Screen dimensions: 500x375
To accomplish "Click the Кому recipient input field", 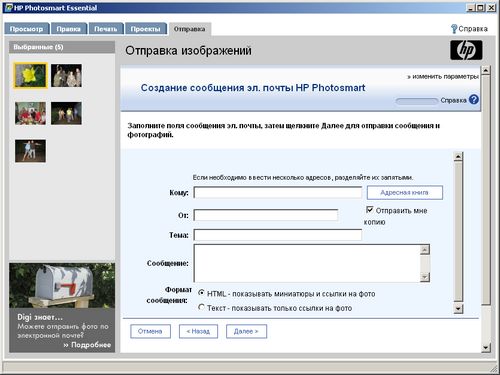I will [278, 192].
